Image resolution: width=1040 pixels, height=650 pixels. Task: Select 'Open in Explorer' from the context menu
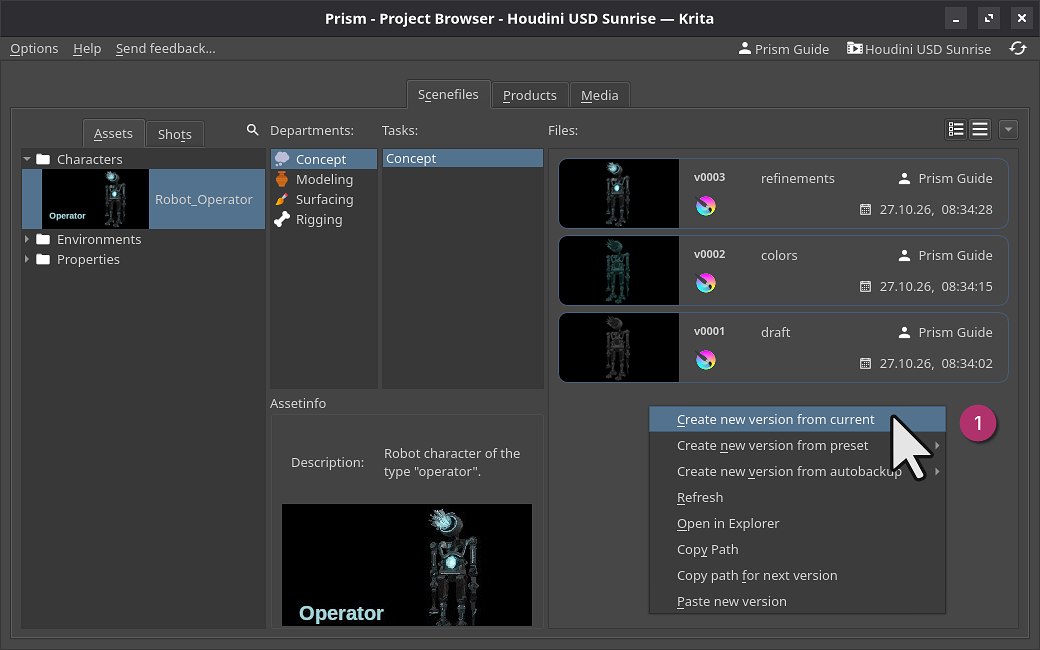(x=797, y=523)
